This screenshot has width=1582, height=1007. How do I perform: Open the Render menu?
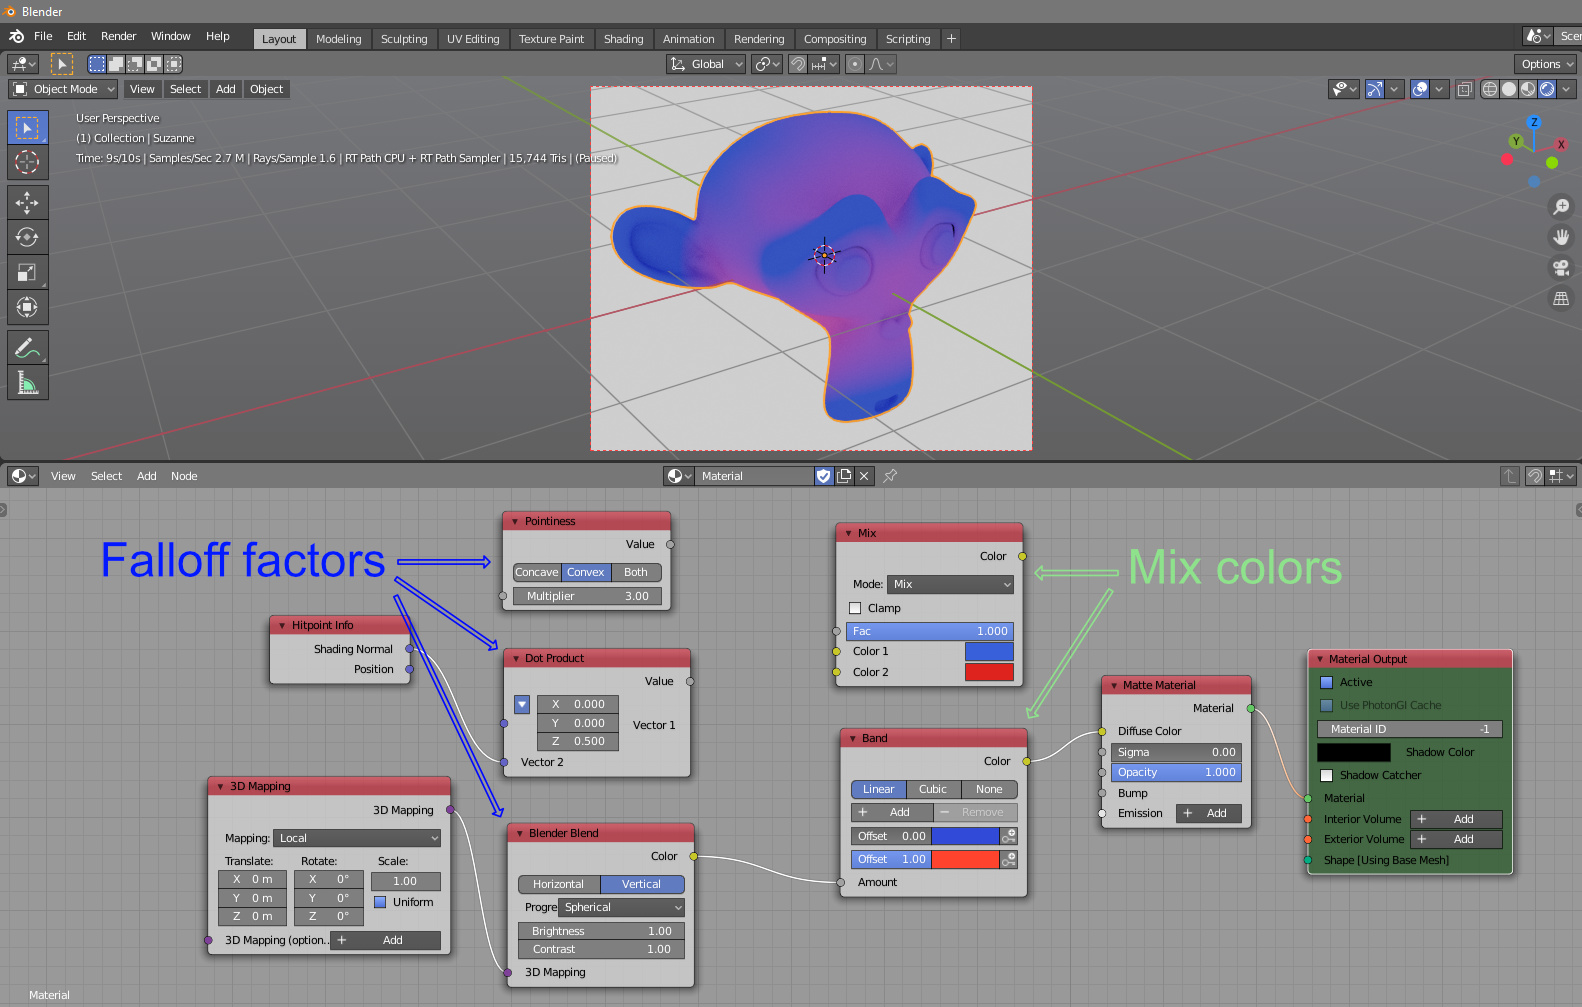[118, 36]
